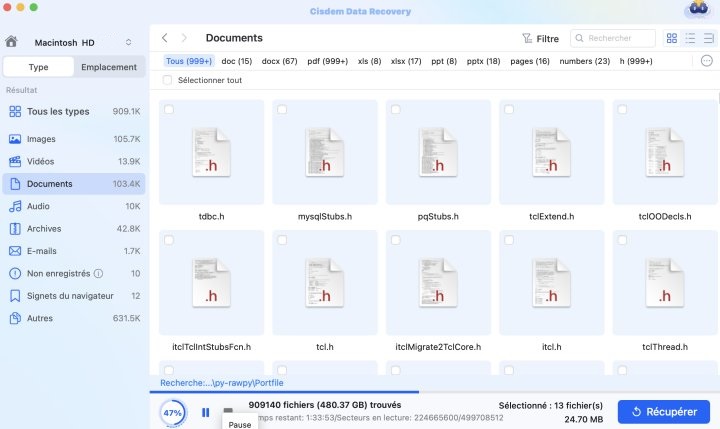Stop the scan with stop button
The height and width of the screenshot is (429, 720).
[x=228, y=410]
